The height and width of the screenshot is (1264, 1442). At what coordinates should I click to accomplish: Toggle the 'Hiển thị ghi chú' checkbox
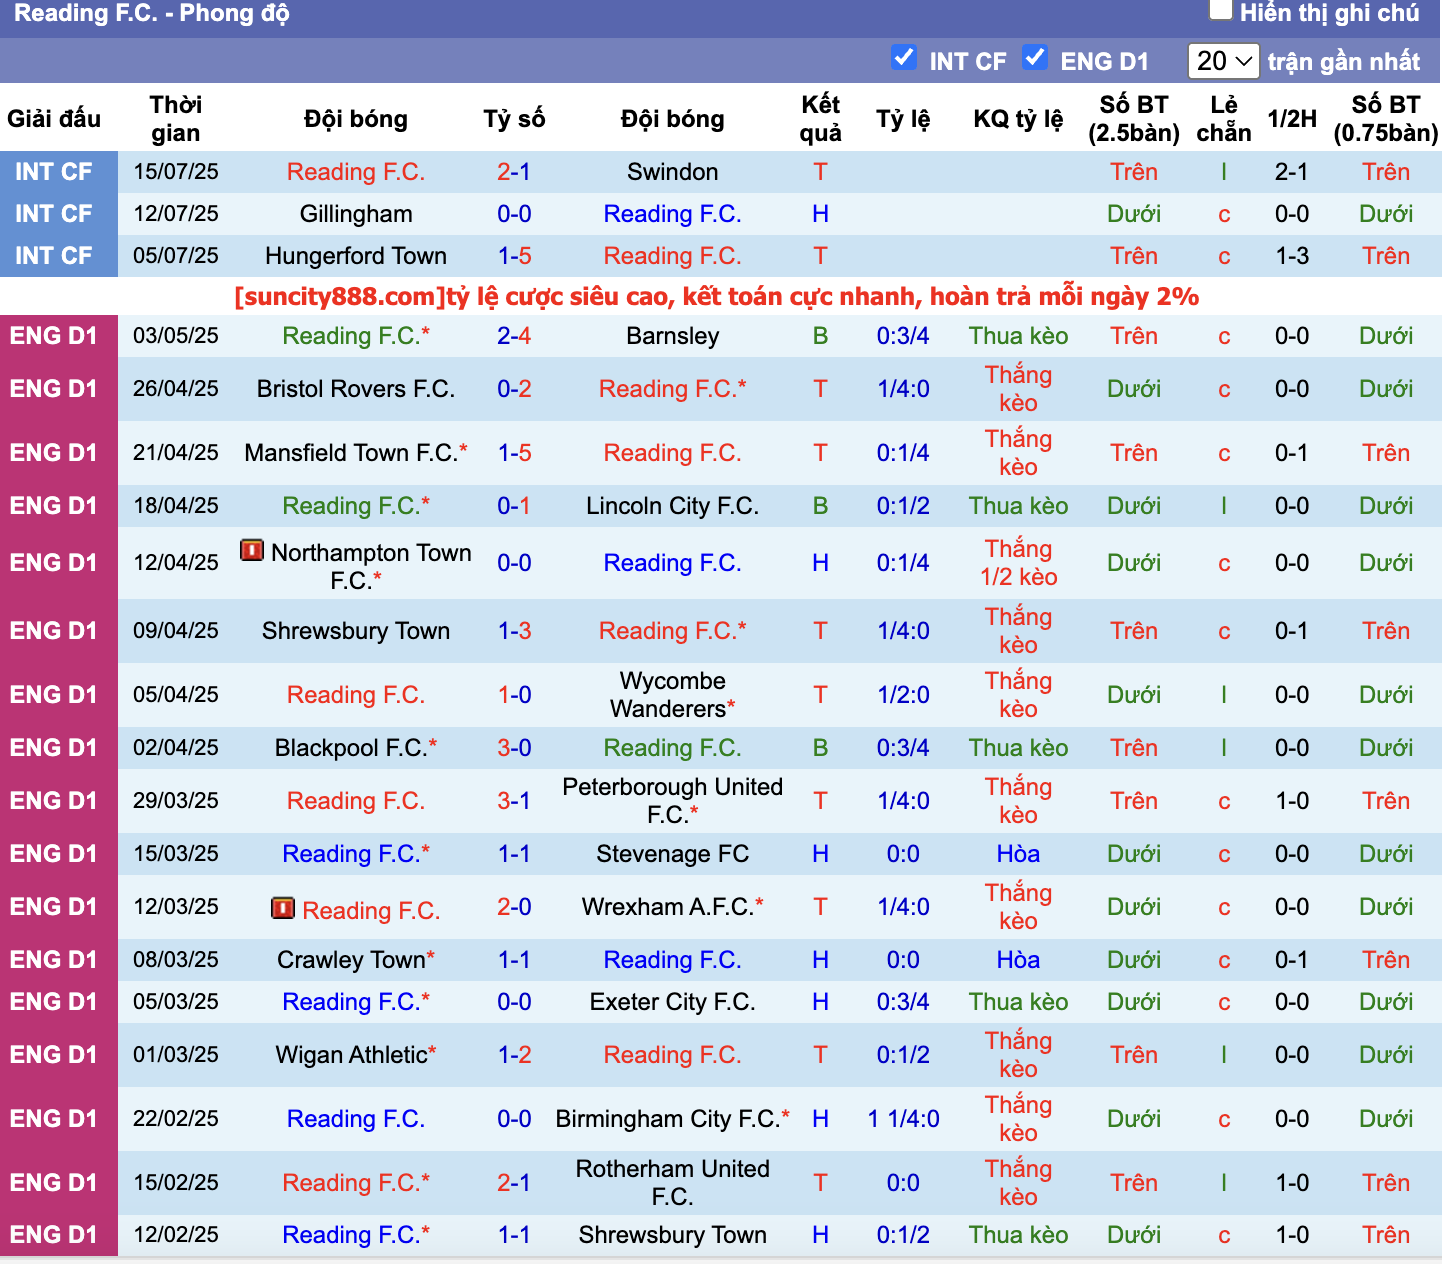click(x=1220, y=10)
